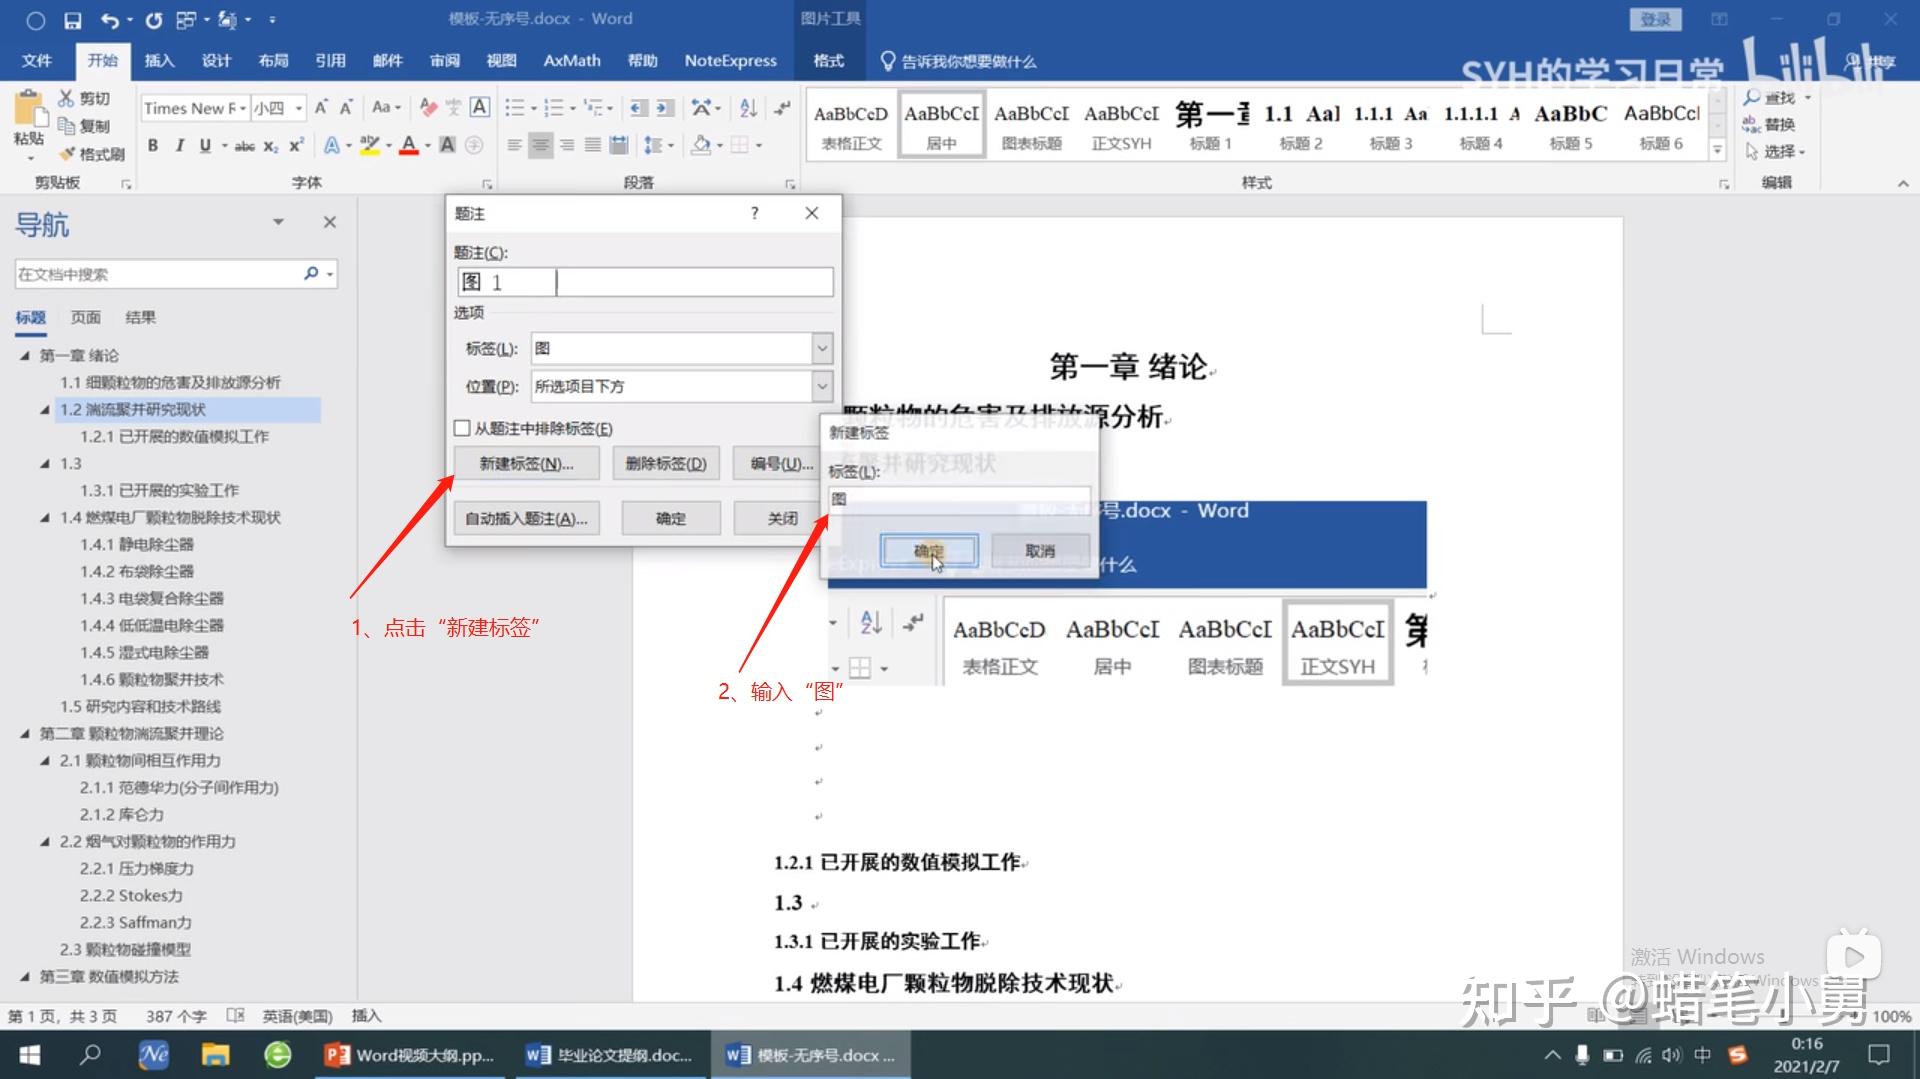
Task: Open the font size dropdown
Action: point(299,108)
